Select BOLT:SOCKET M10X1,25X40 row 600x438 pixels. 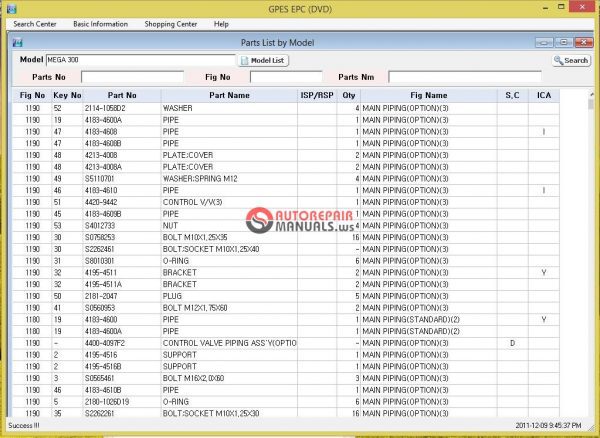pos(286,249)
